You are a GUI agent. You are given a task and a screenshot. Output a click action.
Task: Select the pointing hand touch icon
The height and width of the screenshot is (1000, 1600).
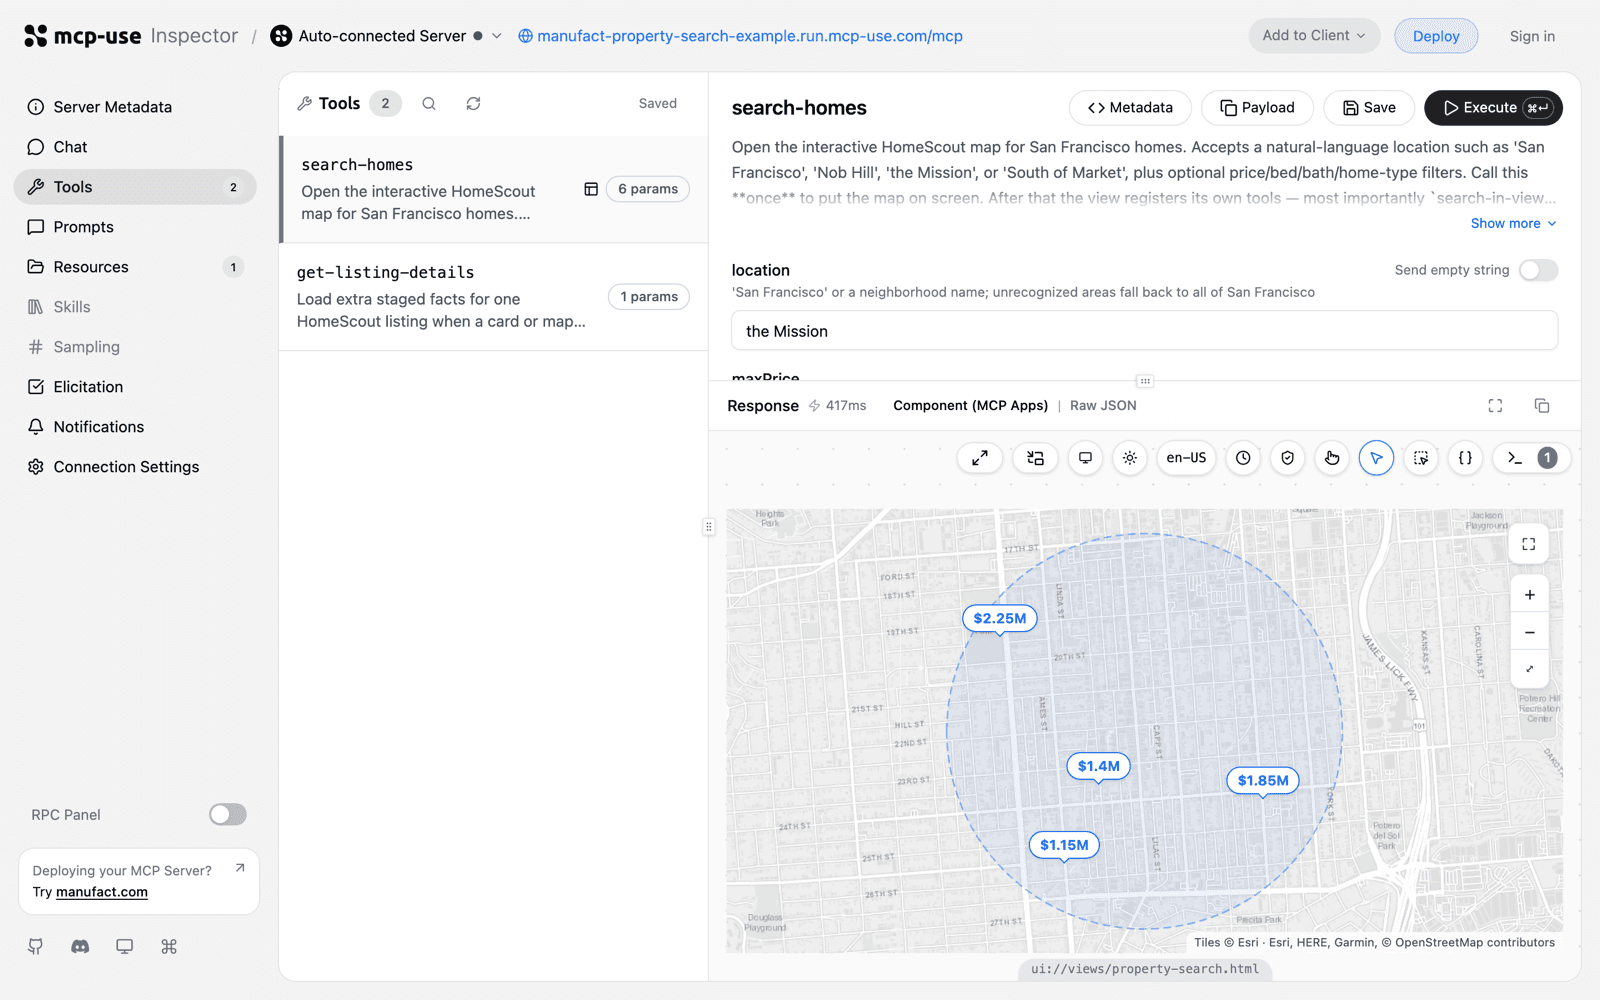tap(1332, 458)
